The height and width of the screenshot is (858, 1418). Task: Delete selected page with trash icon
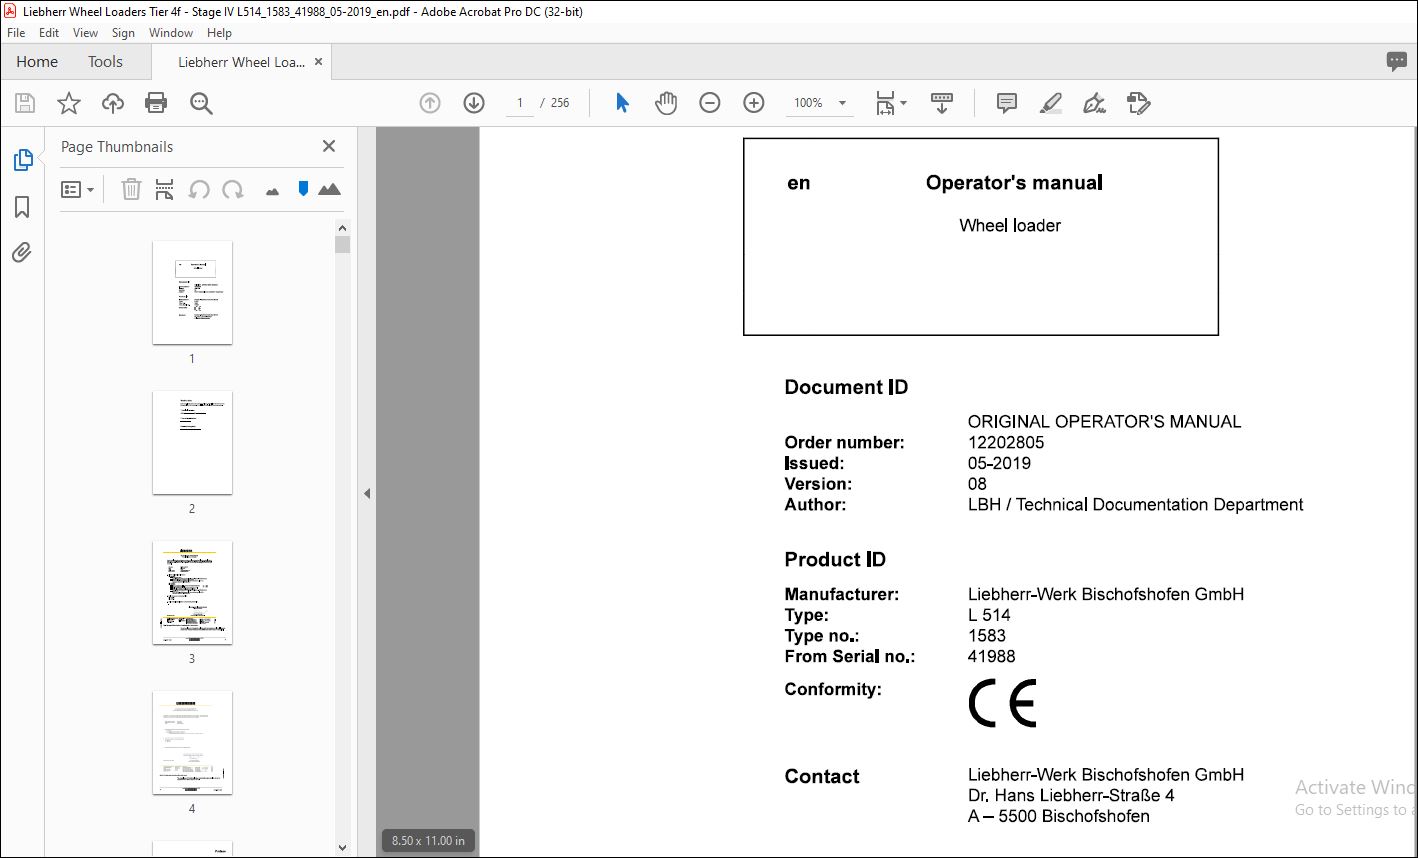(x=131, y=189)
